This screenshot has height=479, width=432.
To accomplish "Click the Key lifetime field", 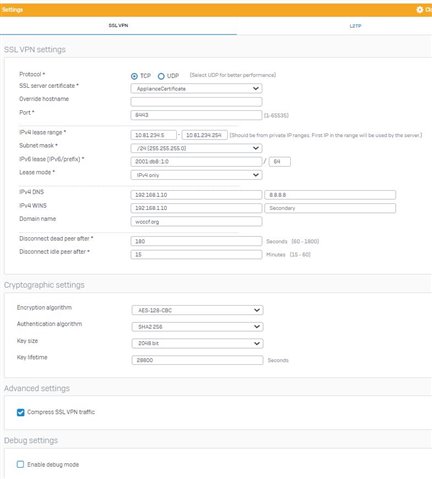I will 197,360.
